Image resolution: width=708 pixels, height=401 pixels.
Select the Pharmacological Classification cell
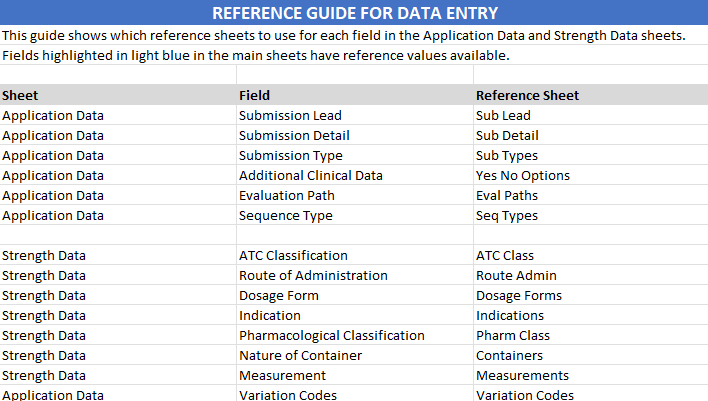pyautogui.click(x=331, y=335)
